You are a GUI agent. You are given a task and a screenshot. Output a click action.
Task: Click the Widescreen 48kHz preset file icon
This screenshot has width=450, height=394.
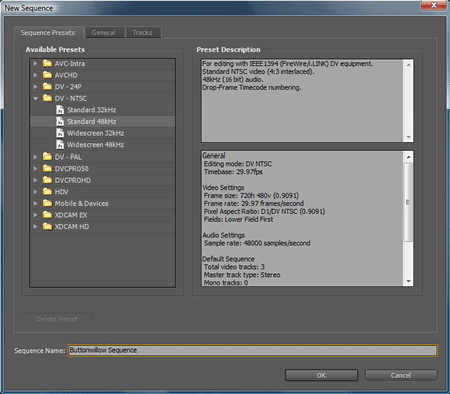(60, 145)
